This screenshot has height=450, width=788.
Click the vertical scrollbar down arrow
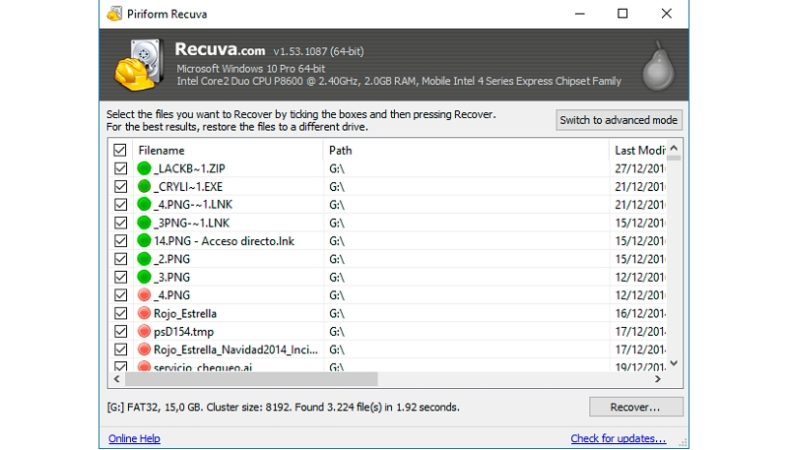674,364
